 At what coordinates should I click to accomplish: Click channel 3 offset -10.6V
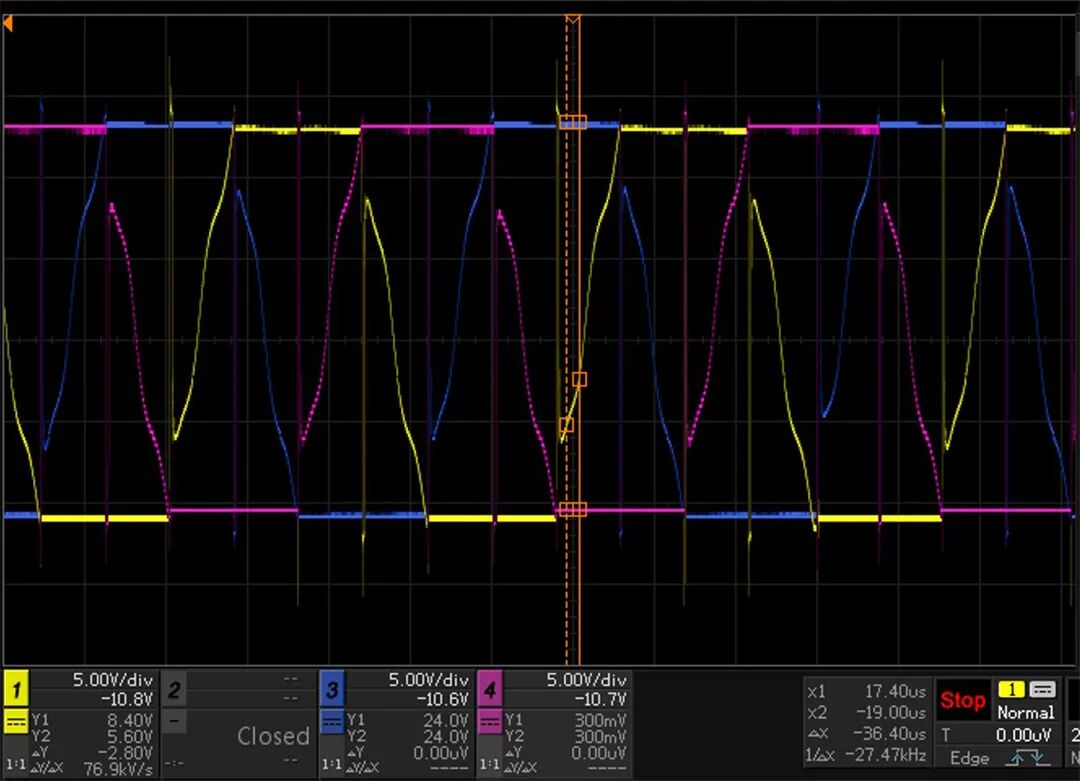point(442,699)
